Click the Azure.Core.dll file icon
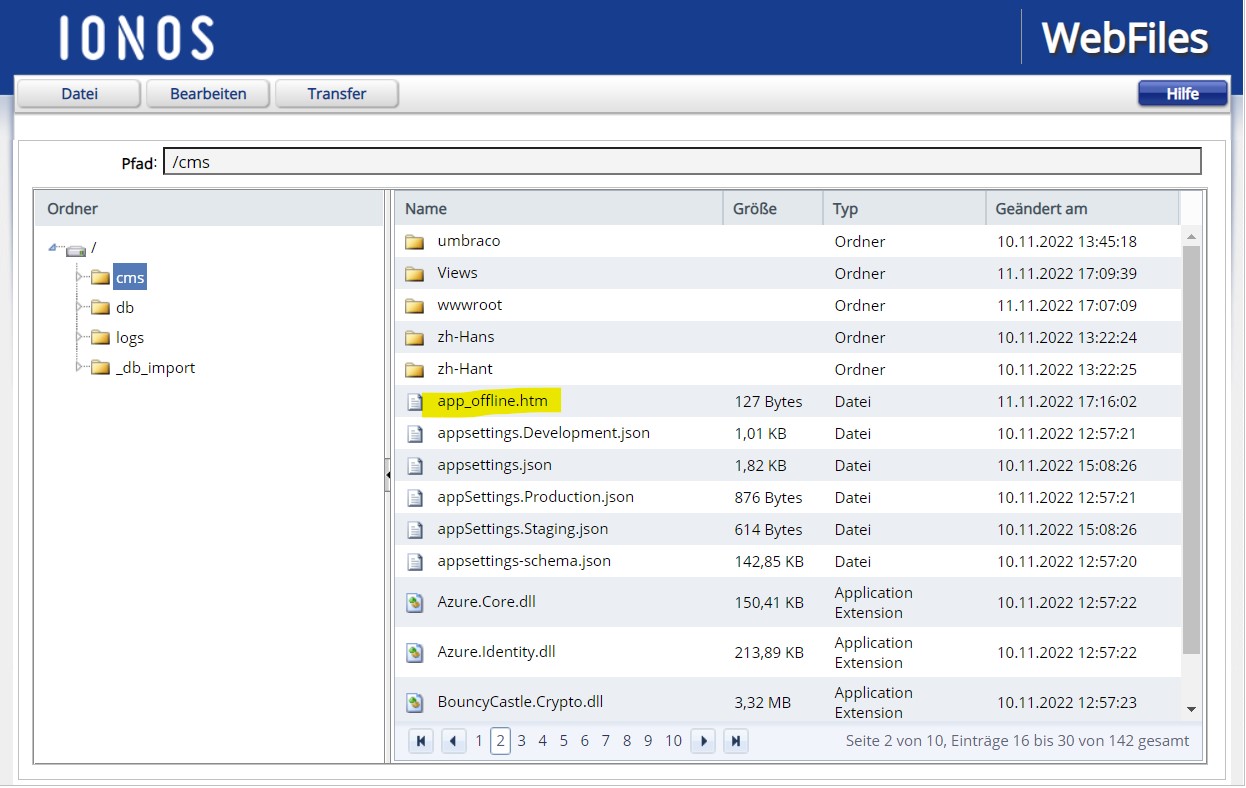This screenshot has height=788, width=1246. coord(414,602)
